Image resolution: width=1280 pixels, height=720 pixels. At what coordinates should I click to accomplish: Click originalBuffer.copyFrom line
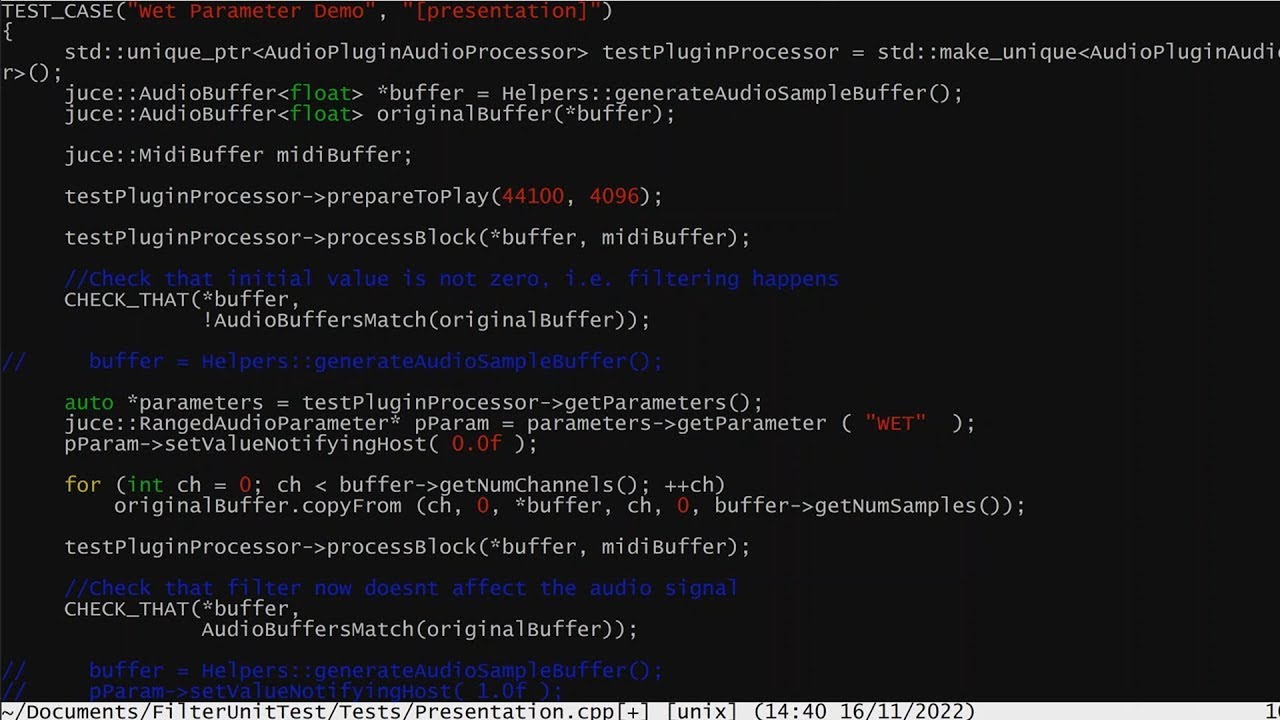[x=570, y=505]
